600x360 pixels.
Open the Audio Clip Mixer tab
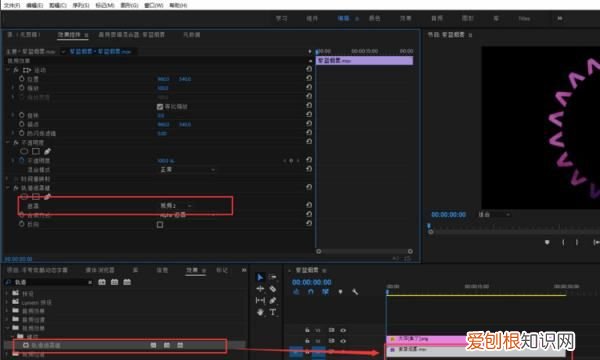131,35
